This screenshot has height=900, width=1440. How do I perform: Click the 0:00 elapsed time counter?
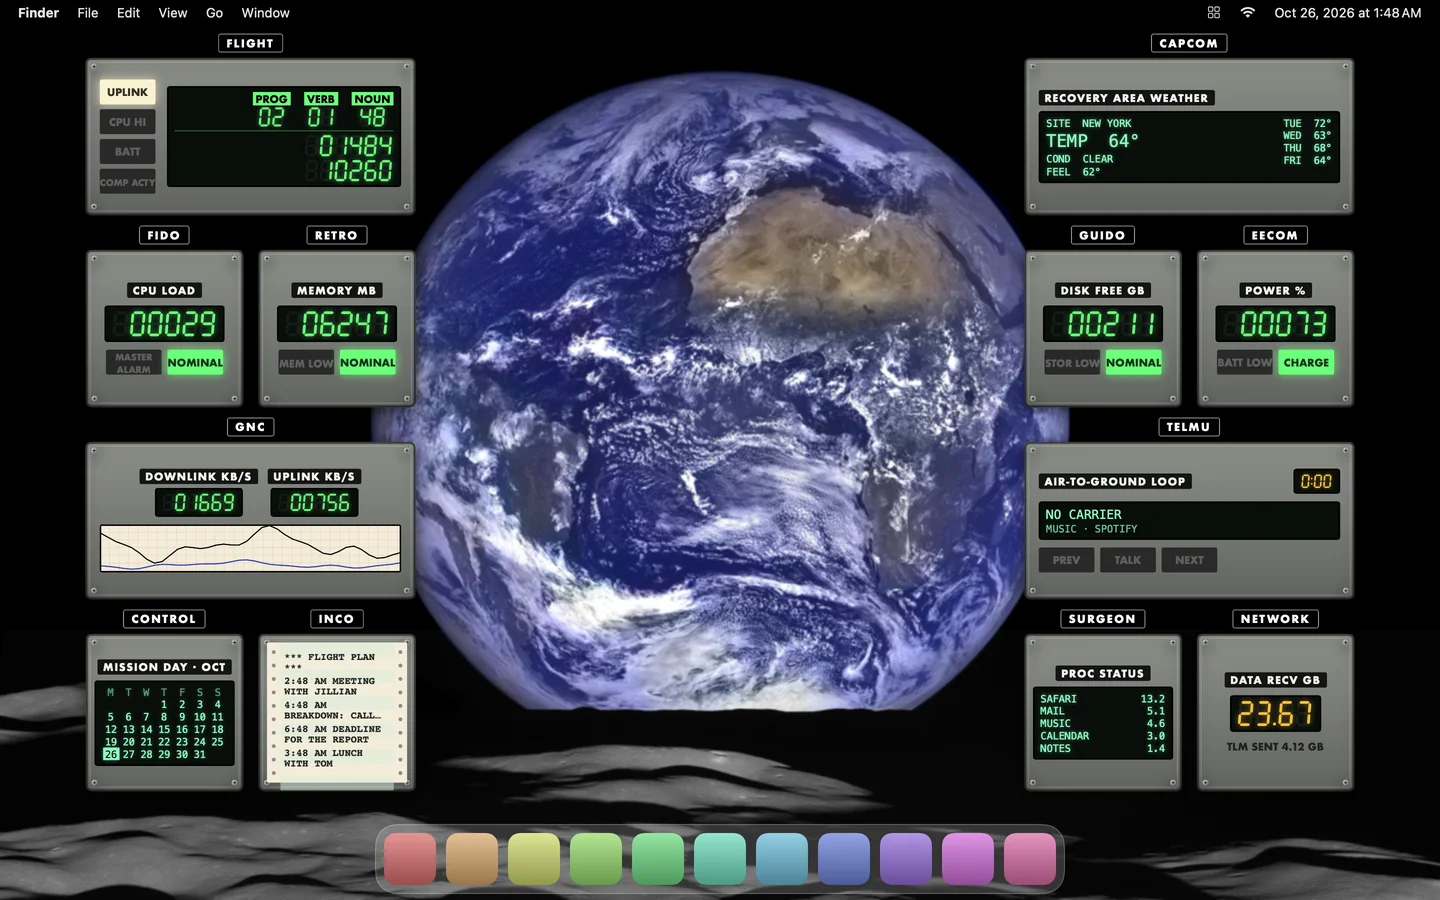point(1316,481)
